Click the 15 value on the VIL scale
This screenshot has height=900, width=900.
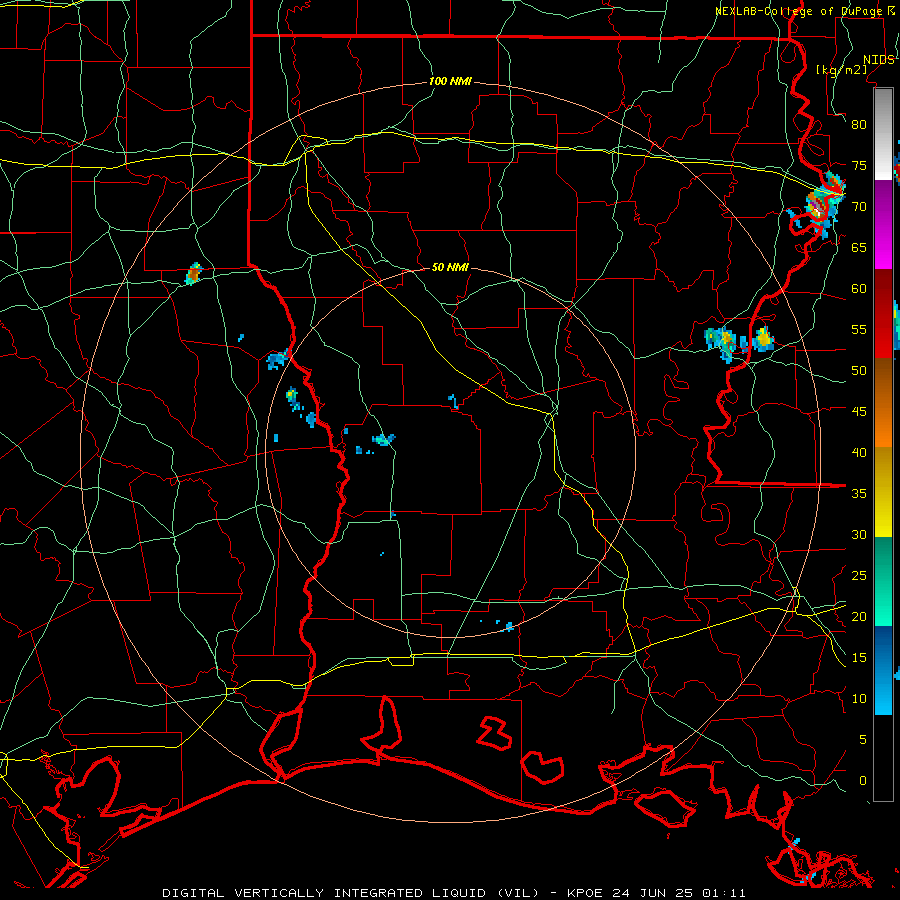click(x=859, y=658)
